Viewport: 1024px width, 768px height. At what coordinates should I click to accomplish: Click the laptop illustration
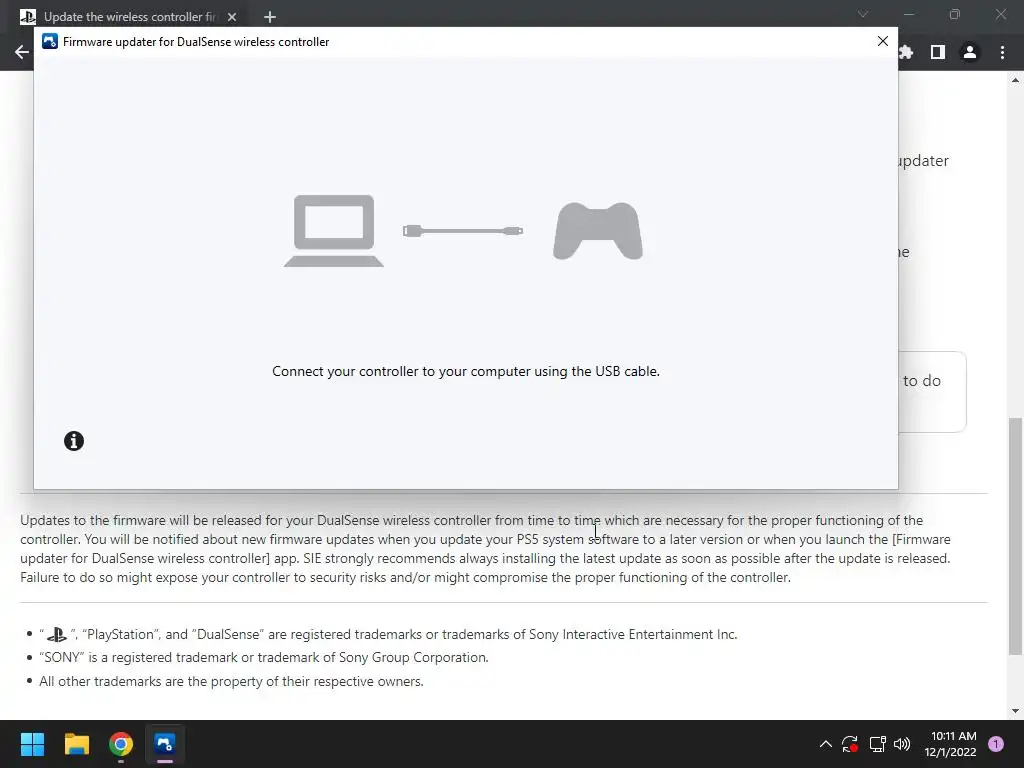(334, 231)
